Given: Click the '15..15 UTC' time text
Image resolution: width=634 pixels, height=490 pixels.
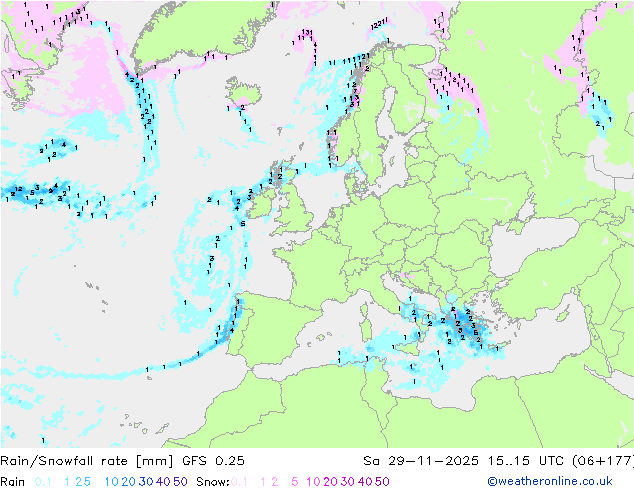Looking at the screenshot, I should point(525,461).
